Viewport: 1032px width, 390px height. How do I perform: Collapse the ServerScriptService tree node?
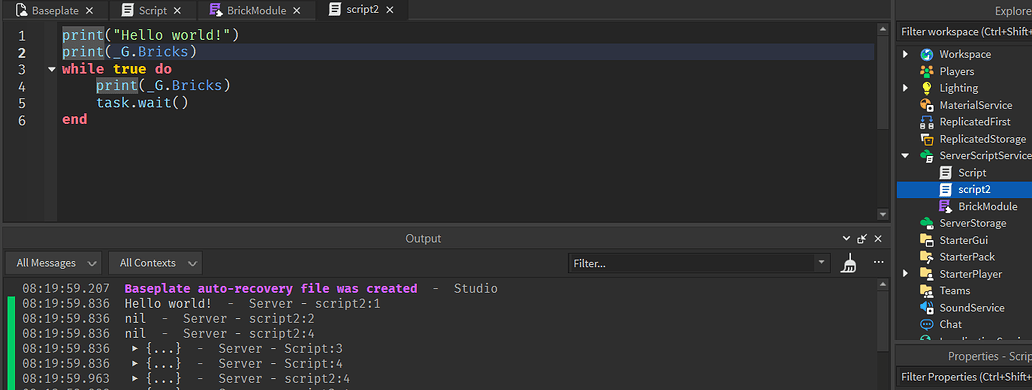click(906, 156)
